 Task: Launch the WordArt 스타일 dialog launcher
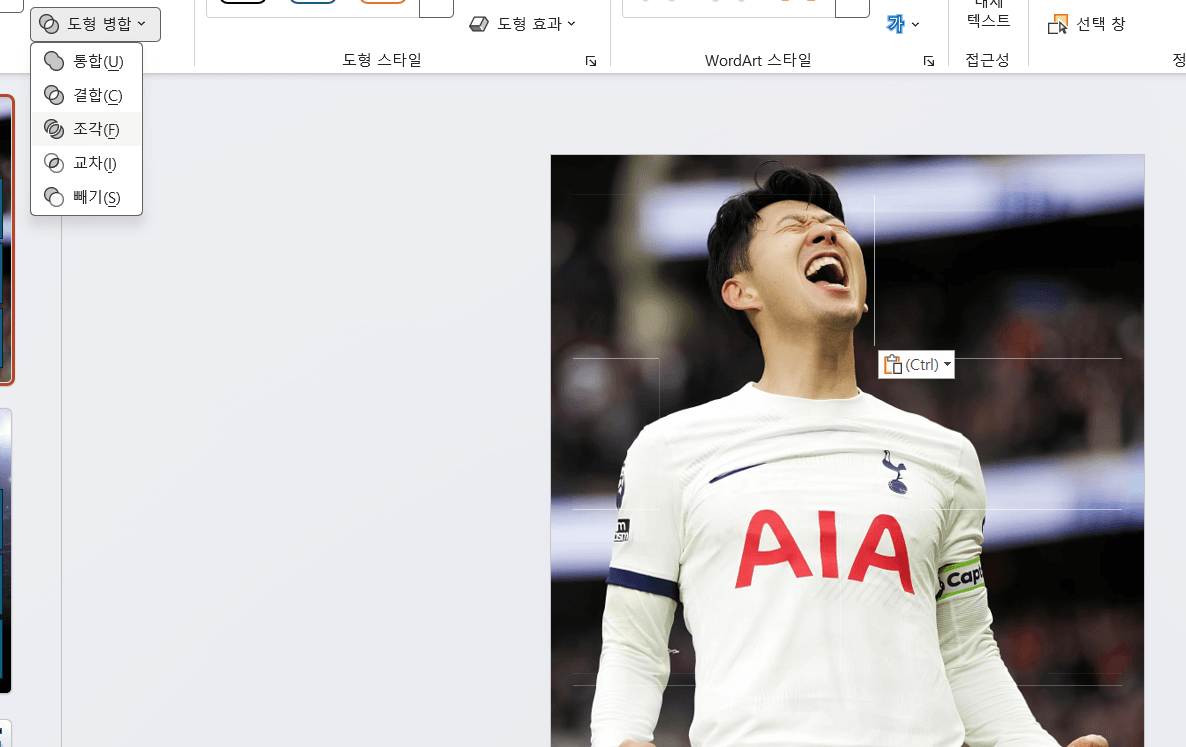929,61
